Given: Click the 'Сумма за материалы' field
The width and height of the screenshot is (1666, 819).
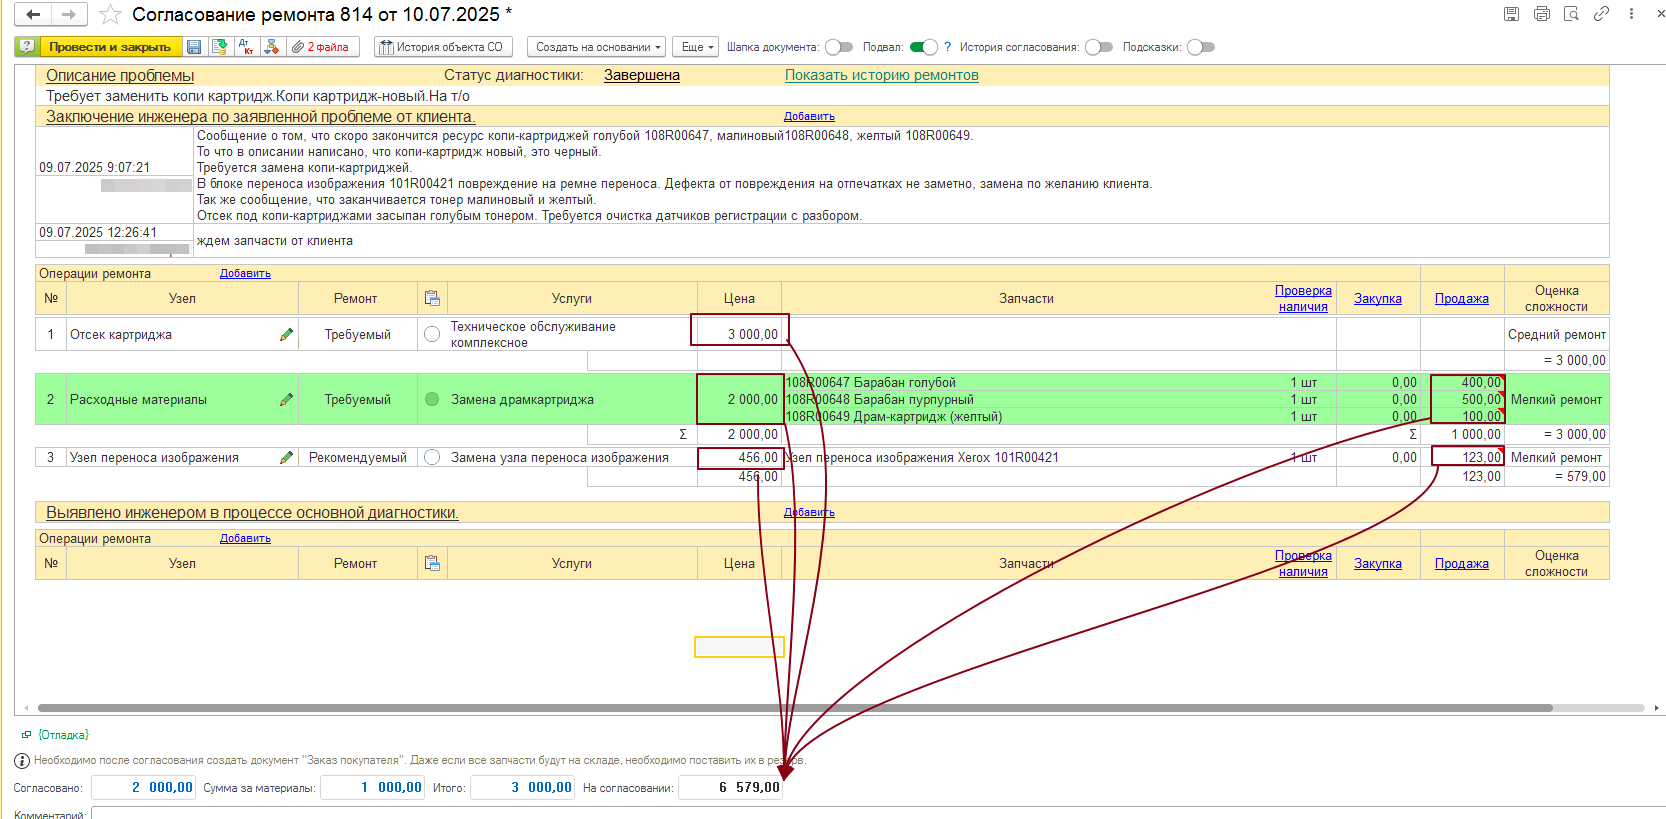Looking at the screenshot, I should 373,787.
